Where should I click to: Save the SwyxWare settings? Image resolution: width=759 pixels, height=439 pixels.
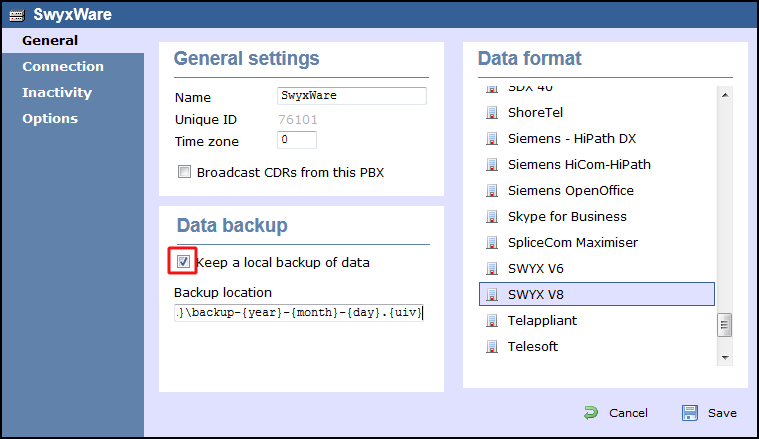pyautogui.click(x=709, y=413)
